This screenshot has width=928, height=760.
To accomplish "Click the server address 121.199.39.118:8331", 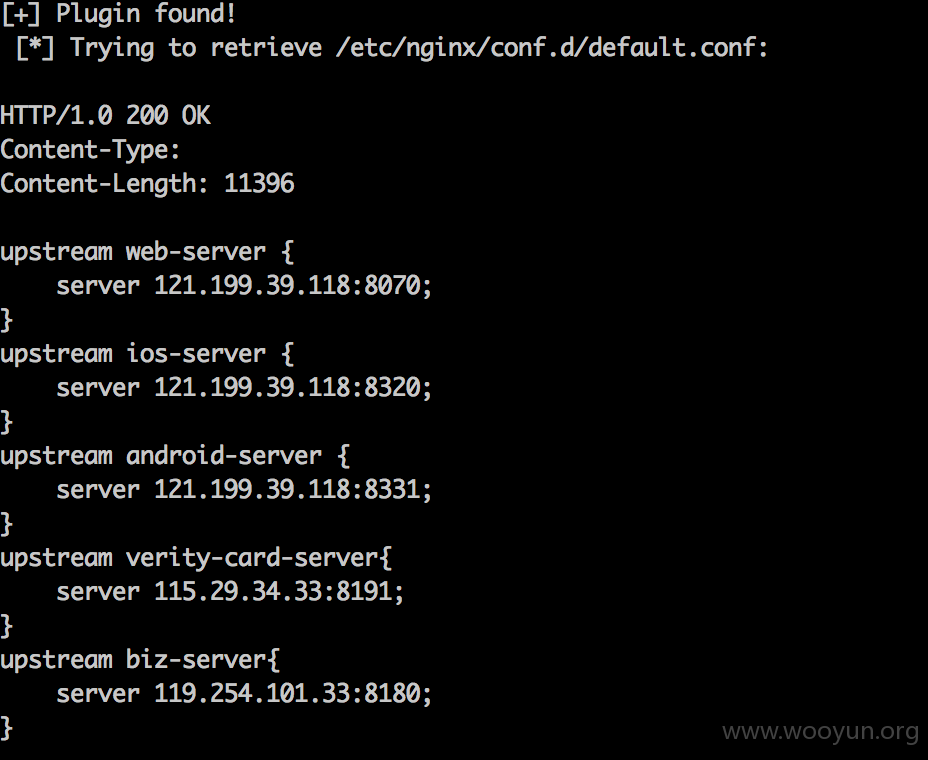I will coord(288,490).
